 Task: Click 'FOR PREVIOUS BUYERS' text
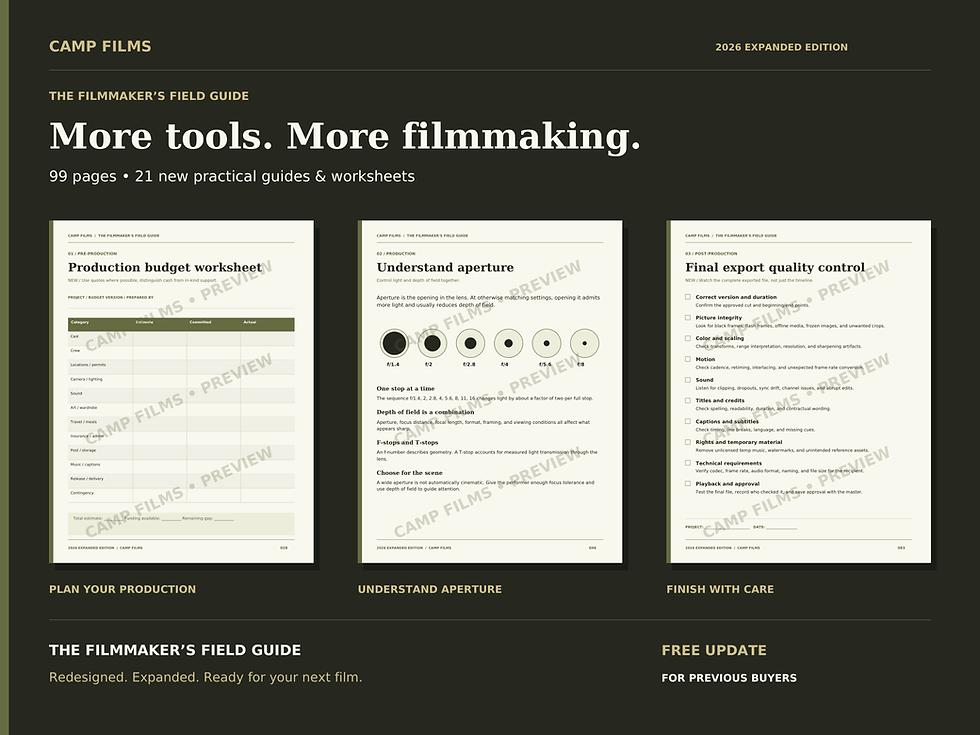click(729, 678)
